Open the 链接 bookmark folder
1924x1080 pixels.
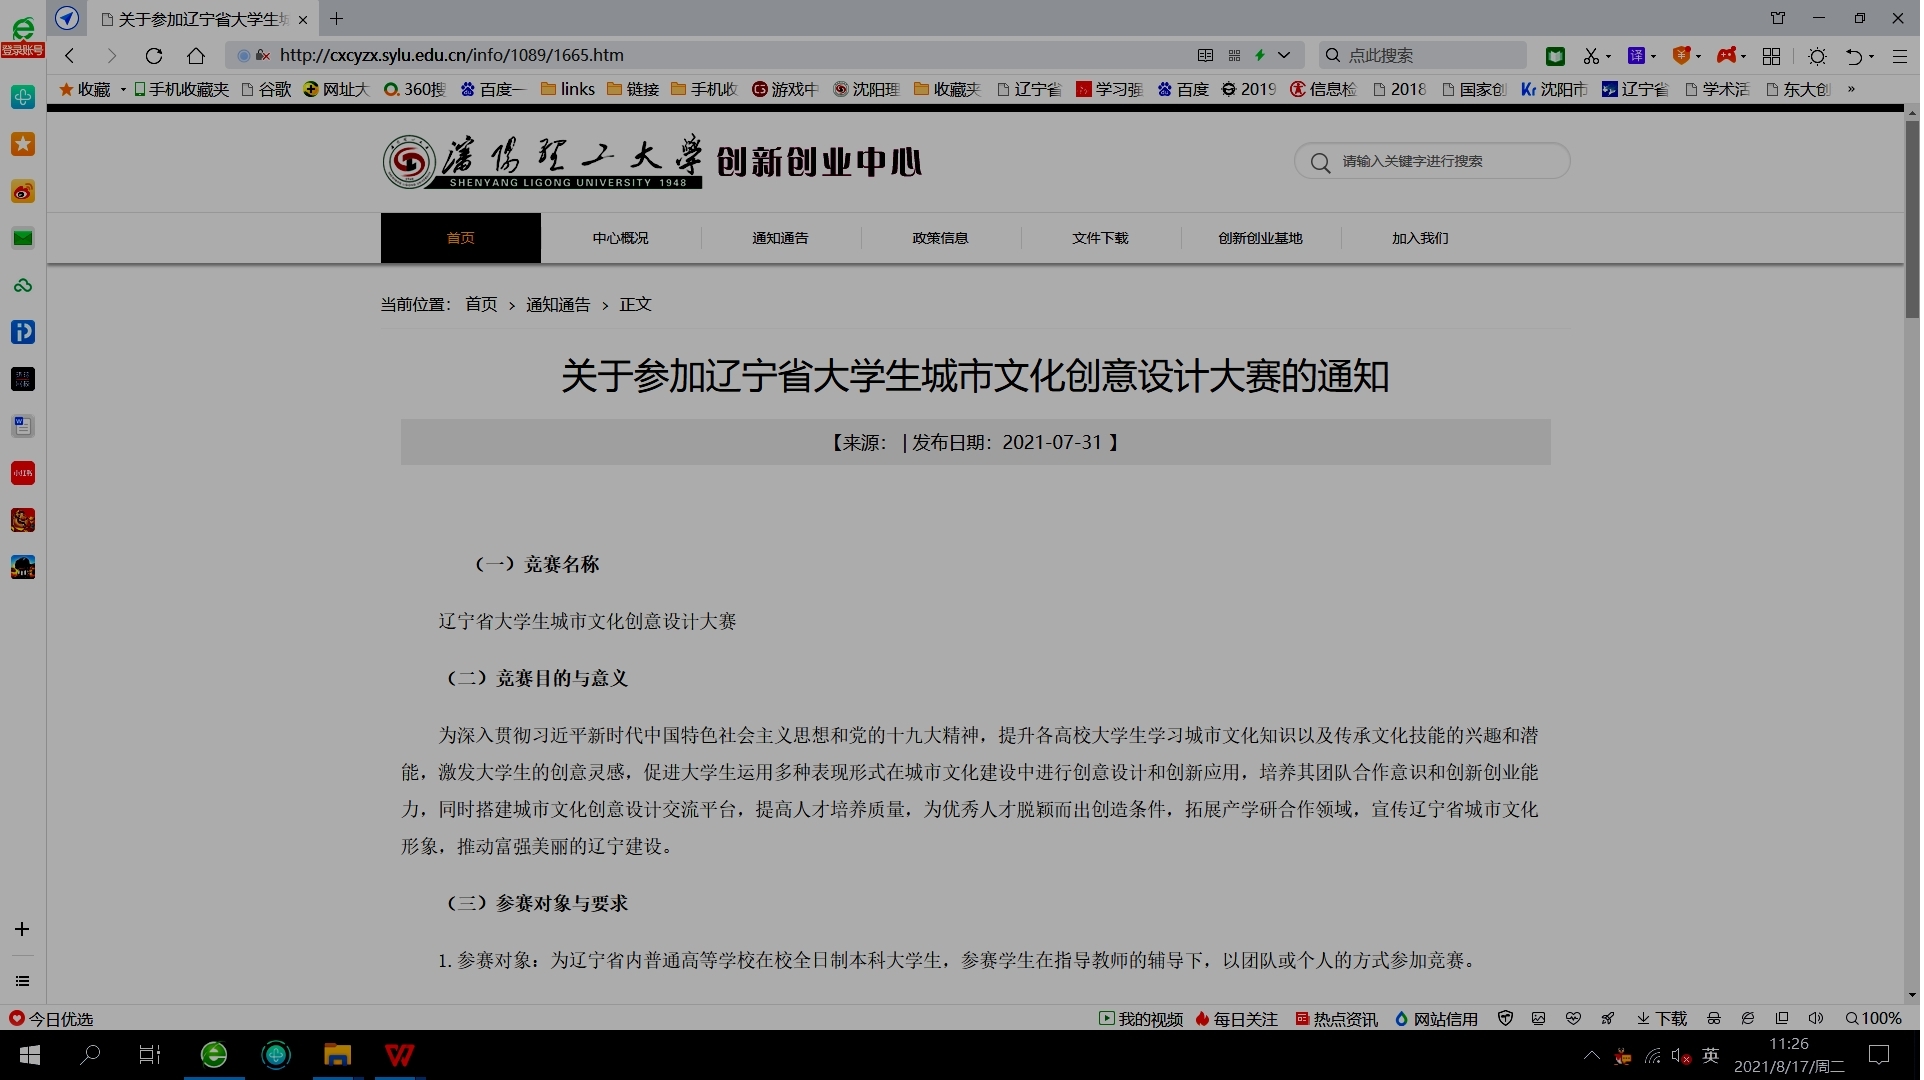point(633,90)
